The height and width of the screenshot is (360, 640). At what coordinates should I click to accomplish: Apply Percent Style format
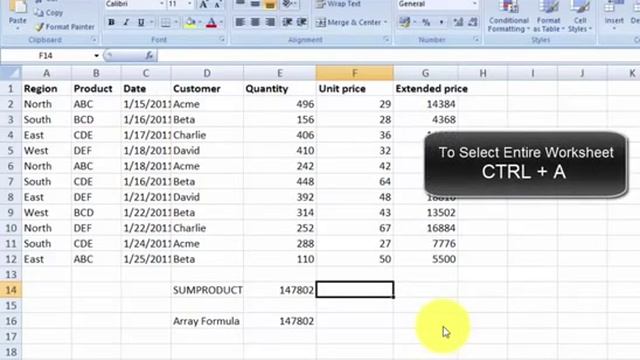click(426, 22)
